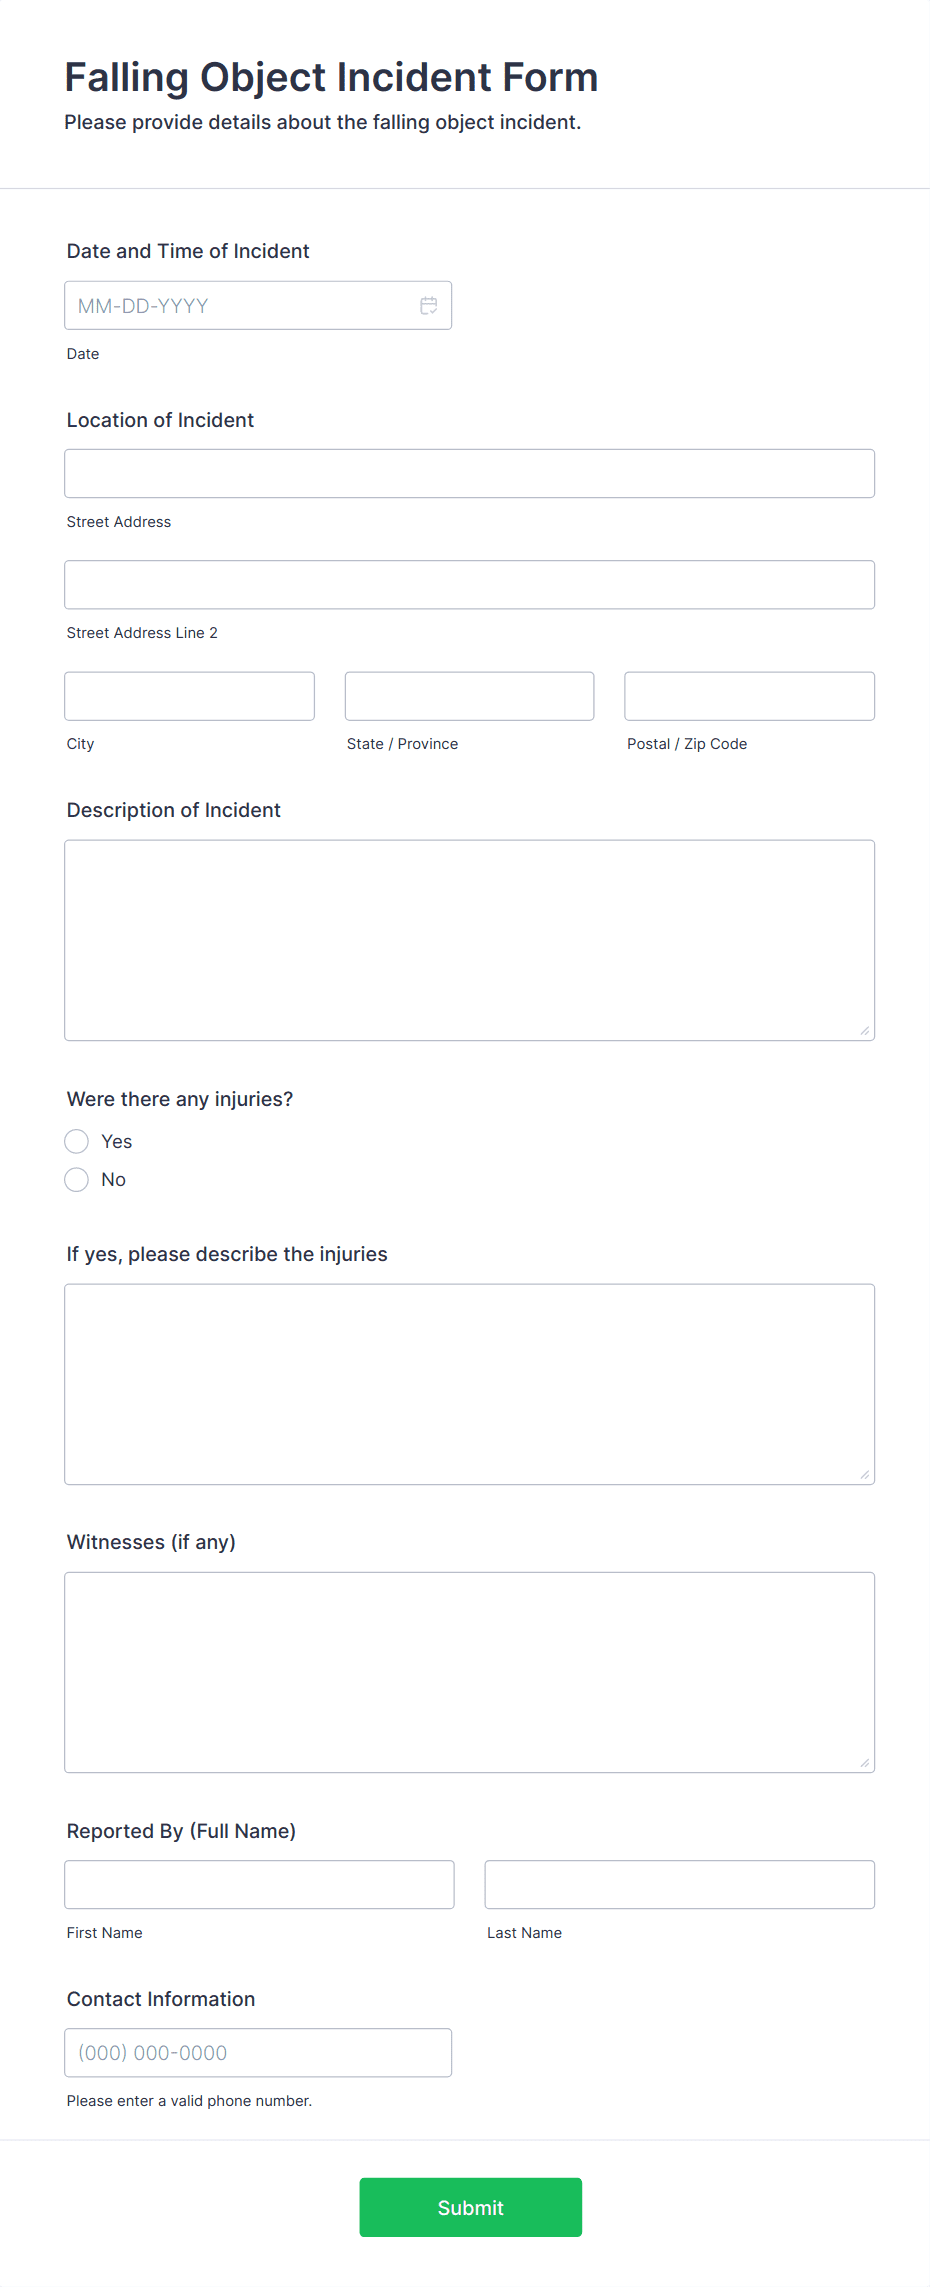Image resolution: width=930 pixels, height=2287 pixels.
Task: Click the City input box
Action: pos(189,695)
